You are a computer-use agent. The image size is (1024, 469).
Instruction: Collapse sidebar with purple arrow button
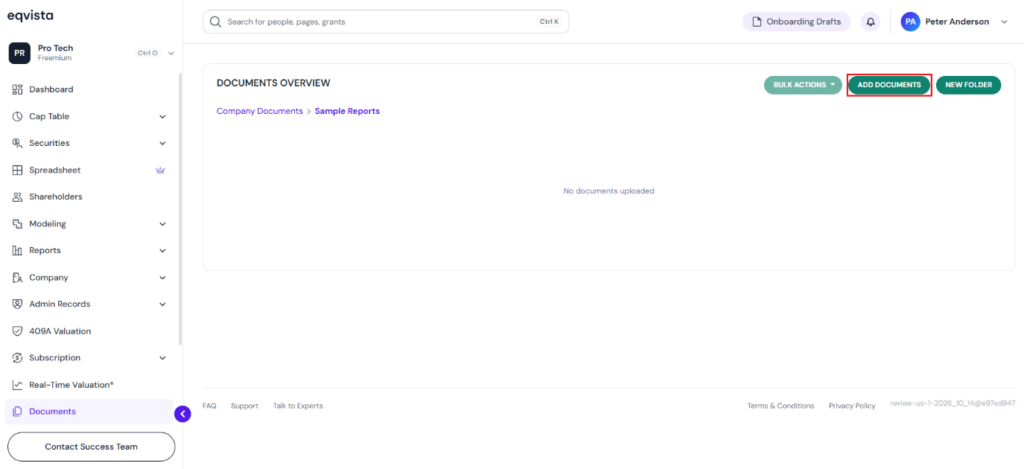coord(183,413)
